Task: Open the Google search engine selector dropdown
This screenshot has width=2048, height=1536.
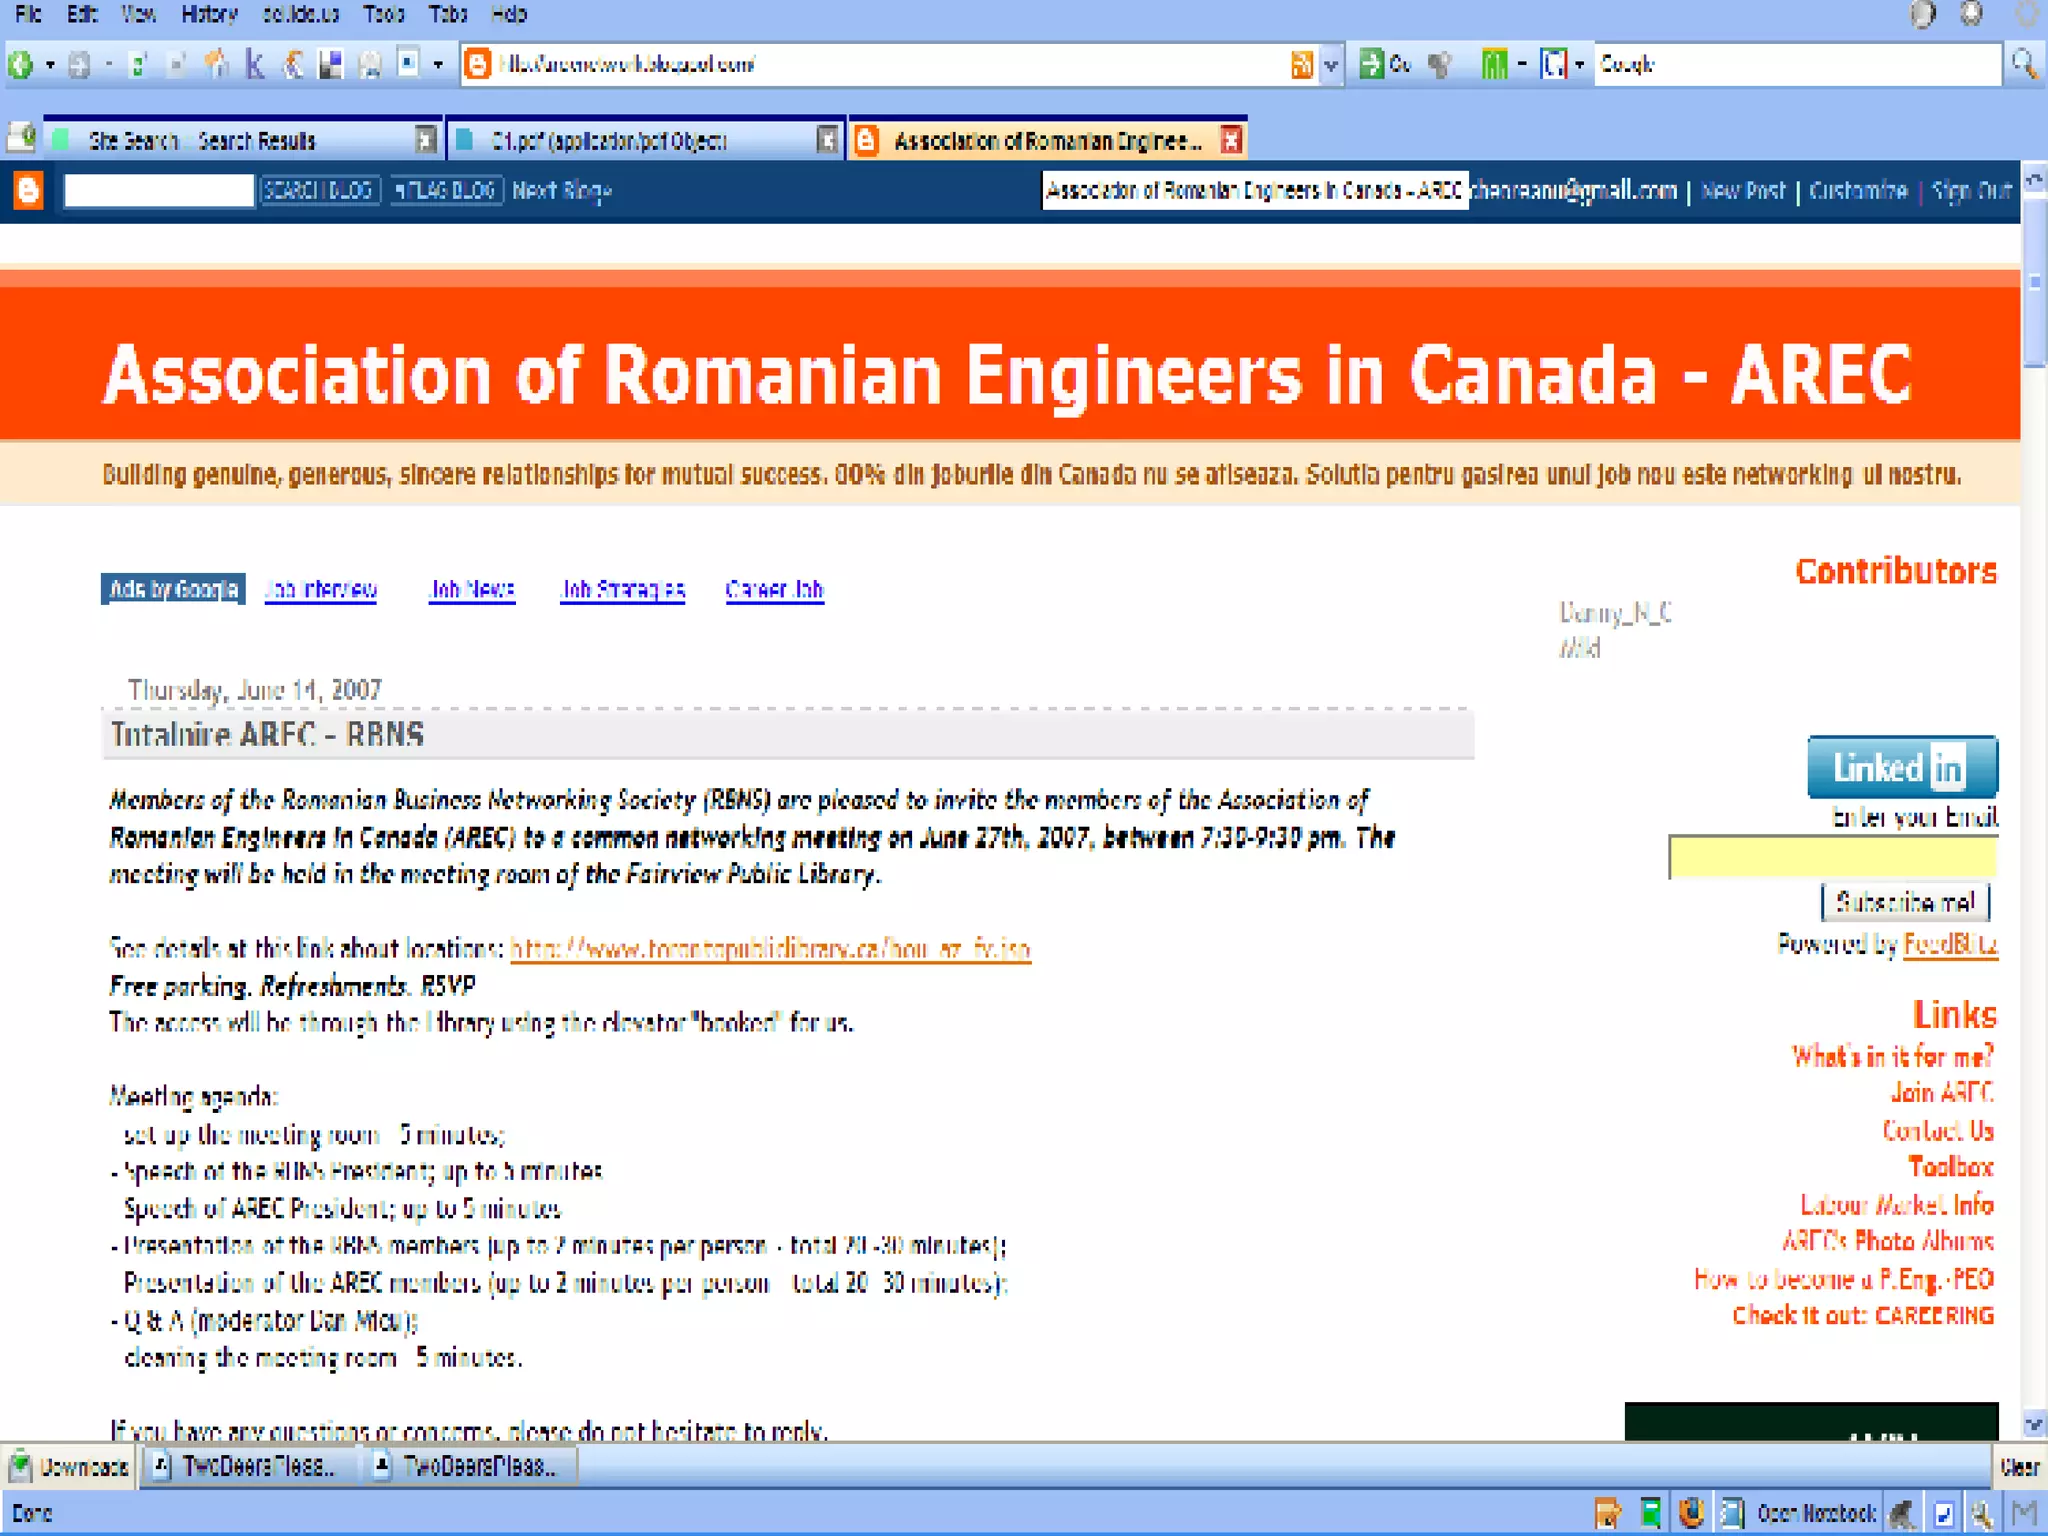Action: (1579, 65)
